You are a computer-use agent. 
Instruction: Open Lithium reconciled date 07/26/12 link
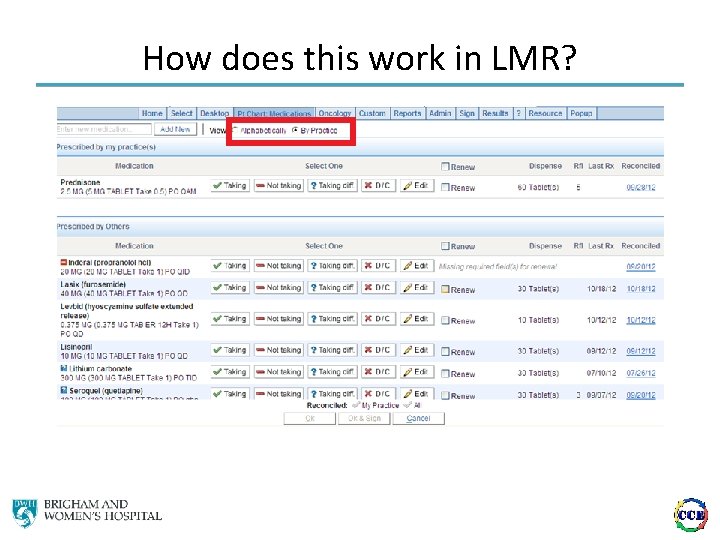tap(641, 373)
